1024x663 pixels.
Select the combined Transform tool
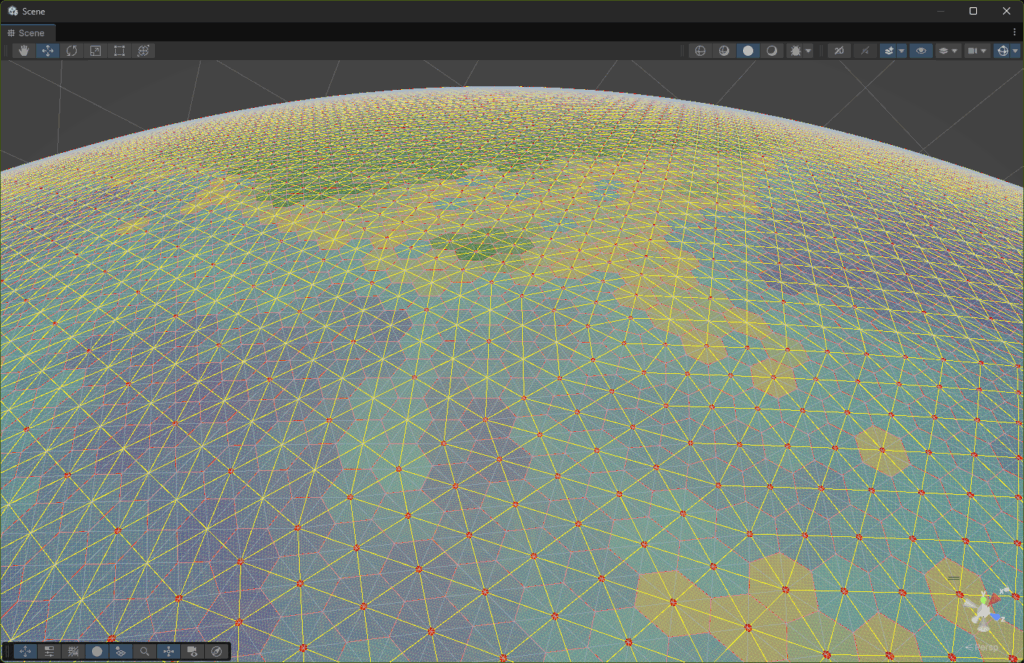(x=143, y=51)
